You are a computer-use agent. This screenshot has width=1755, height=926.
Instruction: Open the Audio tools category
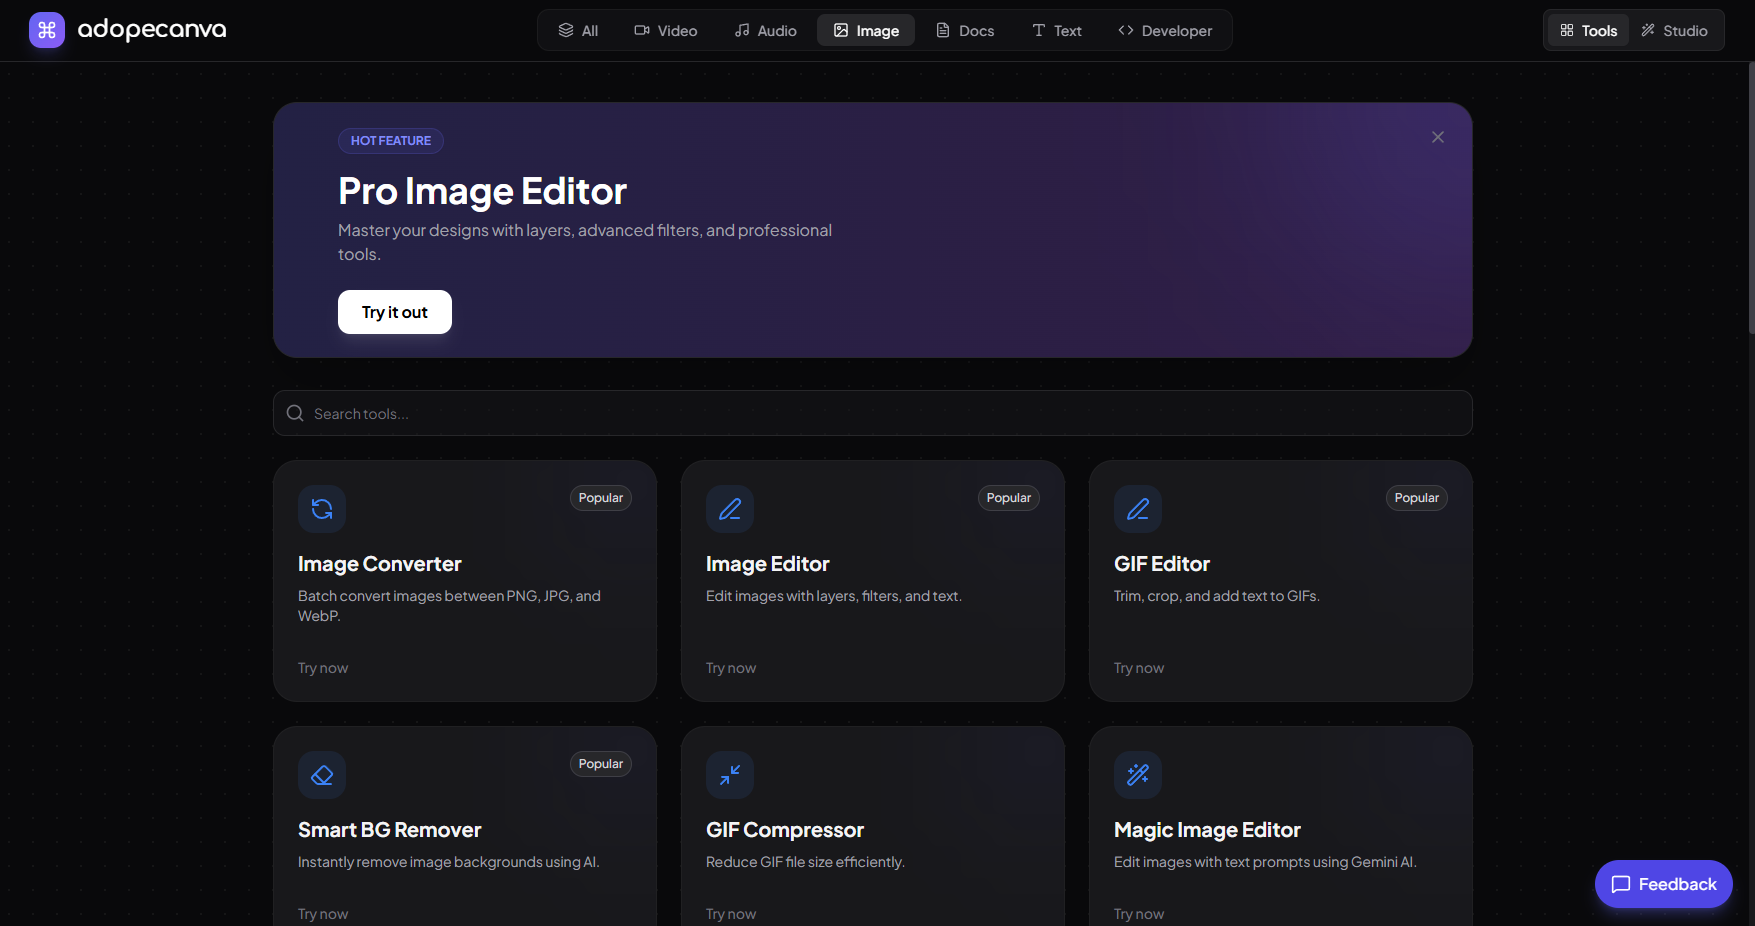pos(765,30)
